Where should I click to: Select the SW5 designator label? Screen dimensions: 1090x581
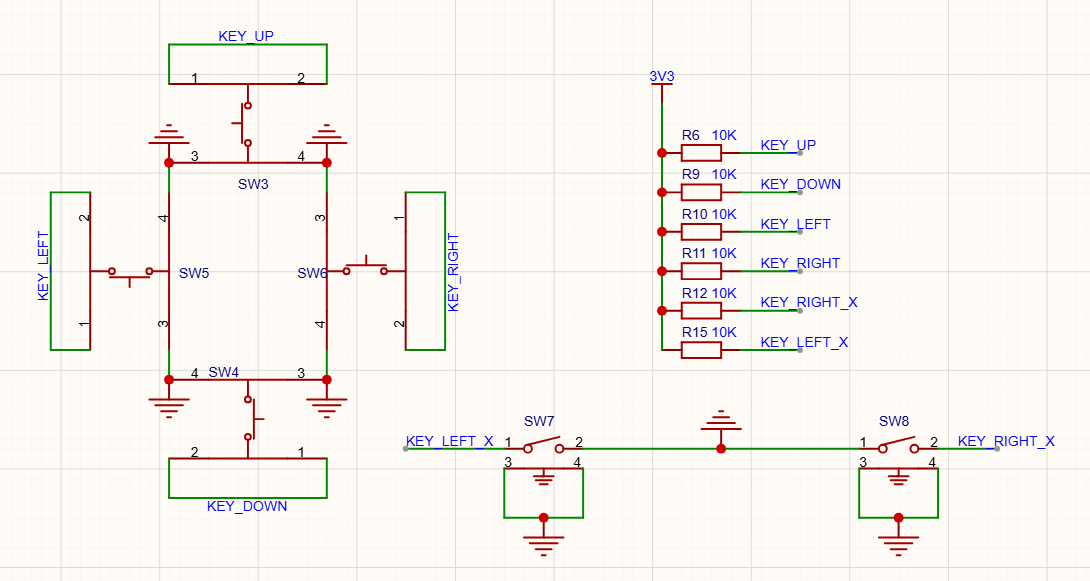tap(194, 273)
